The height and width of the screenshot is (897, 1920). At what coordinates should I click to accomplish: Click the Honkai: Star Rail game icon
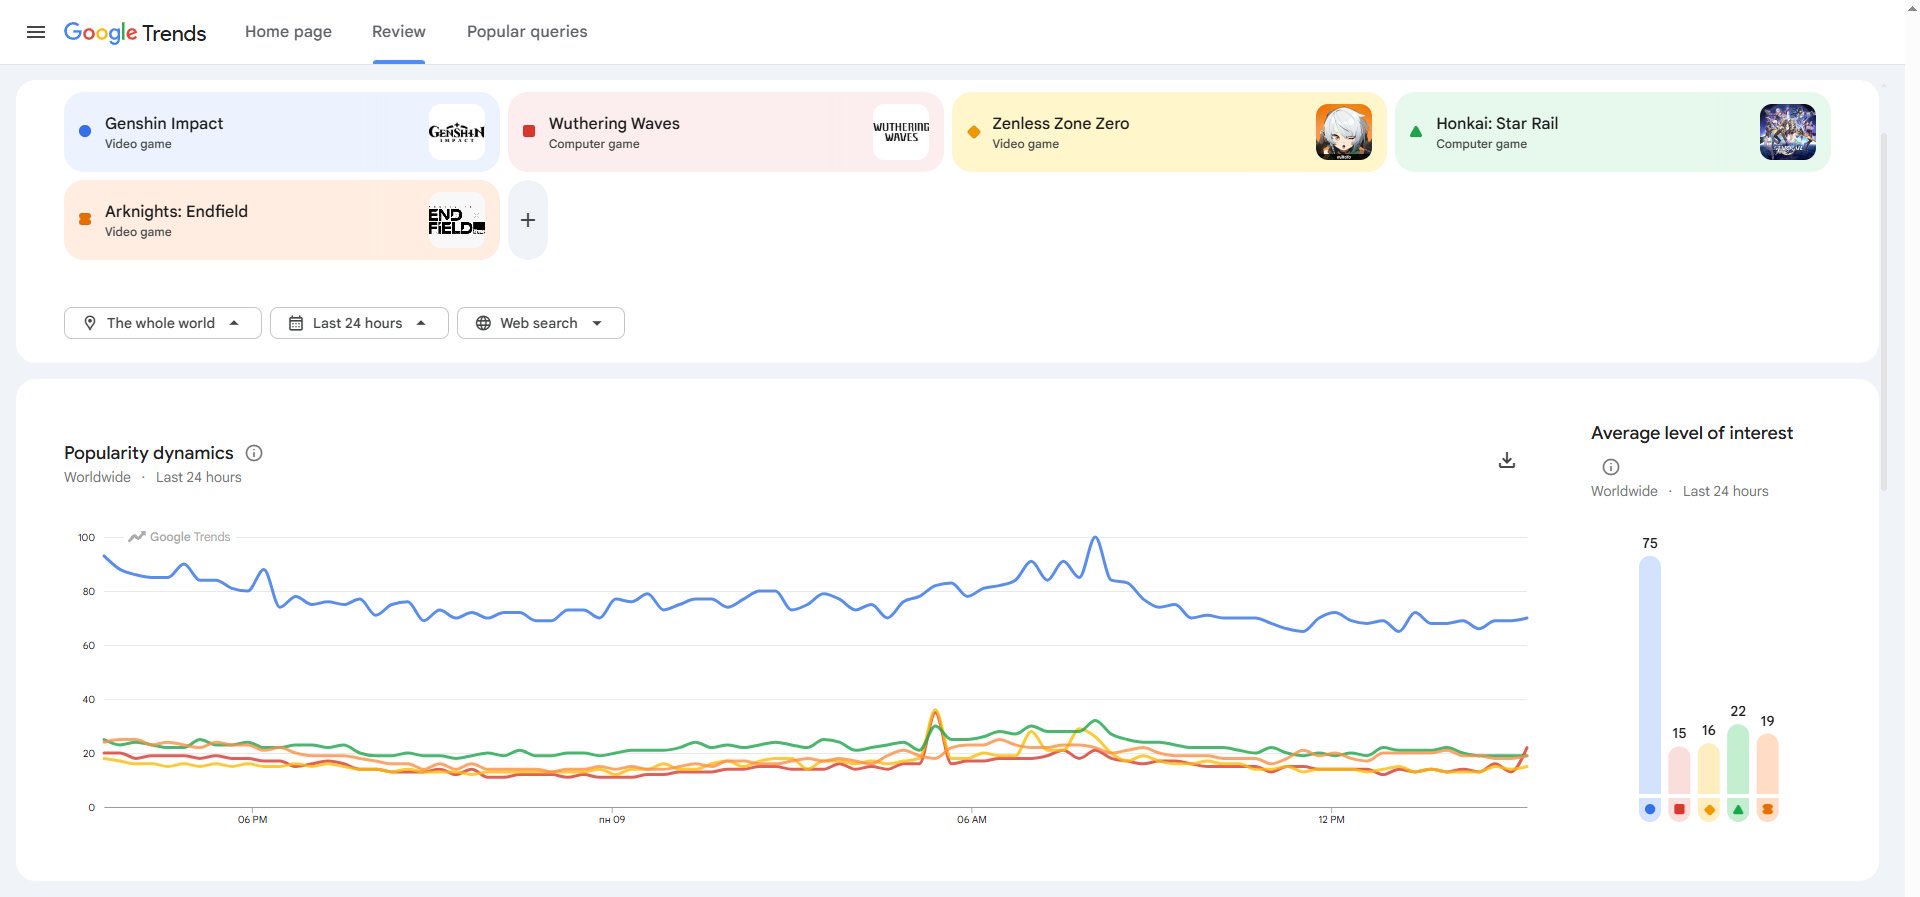pos(1787,132)
